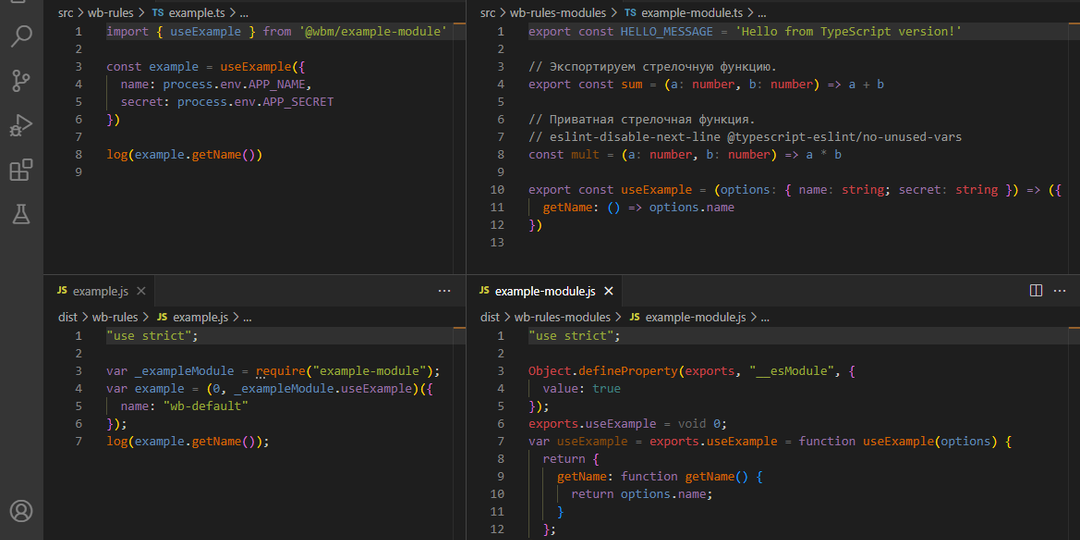This screenshot has width=1080, height=540.
Task: Click line number 13 in example-module.ts
Action: coord(496,242)
